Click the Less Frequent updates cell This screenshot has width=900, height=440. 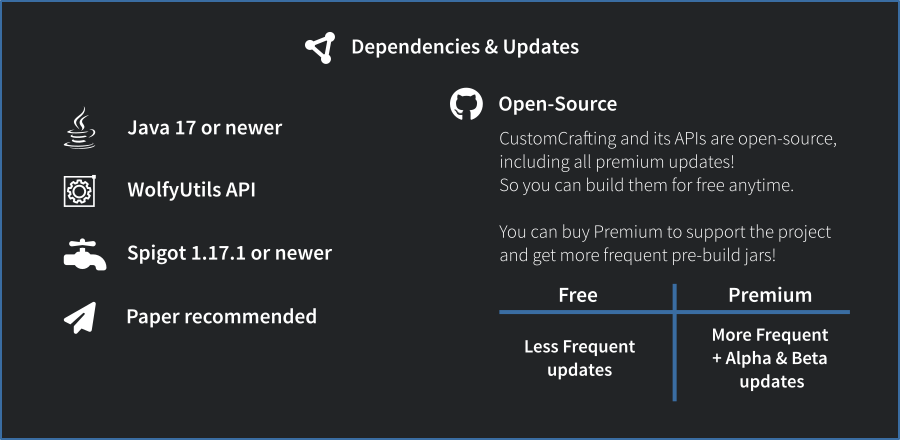click(x=579, y=358)
